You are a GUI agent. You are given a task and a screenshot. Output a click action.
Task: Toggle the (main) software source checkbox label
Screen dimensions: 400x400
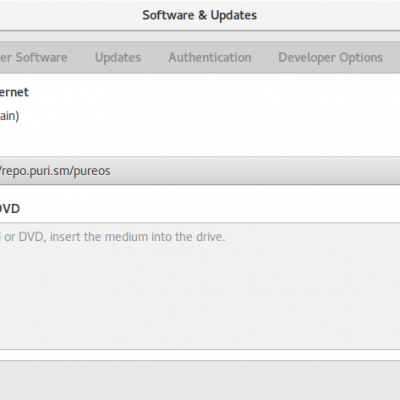(9, 116)
